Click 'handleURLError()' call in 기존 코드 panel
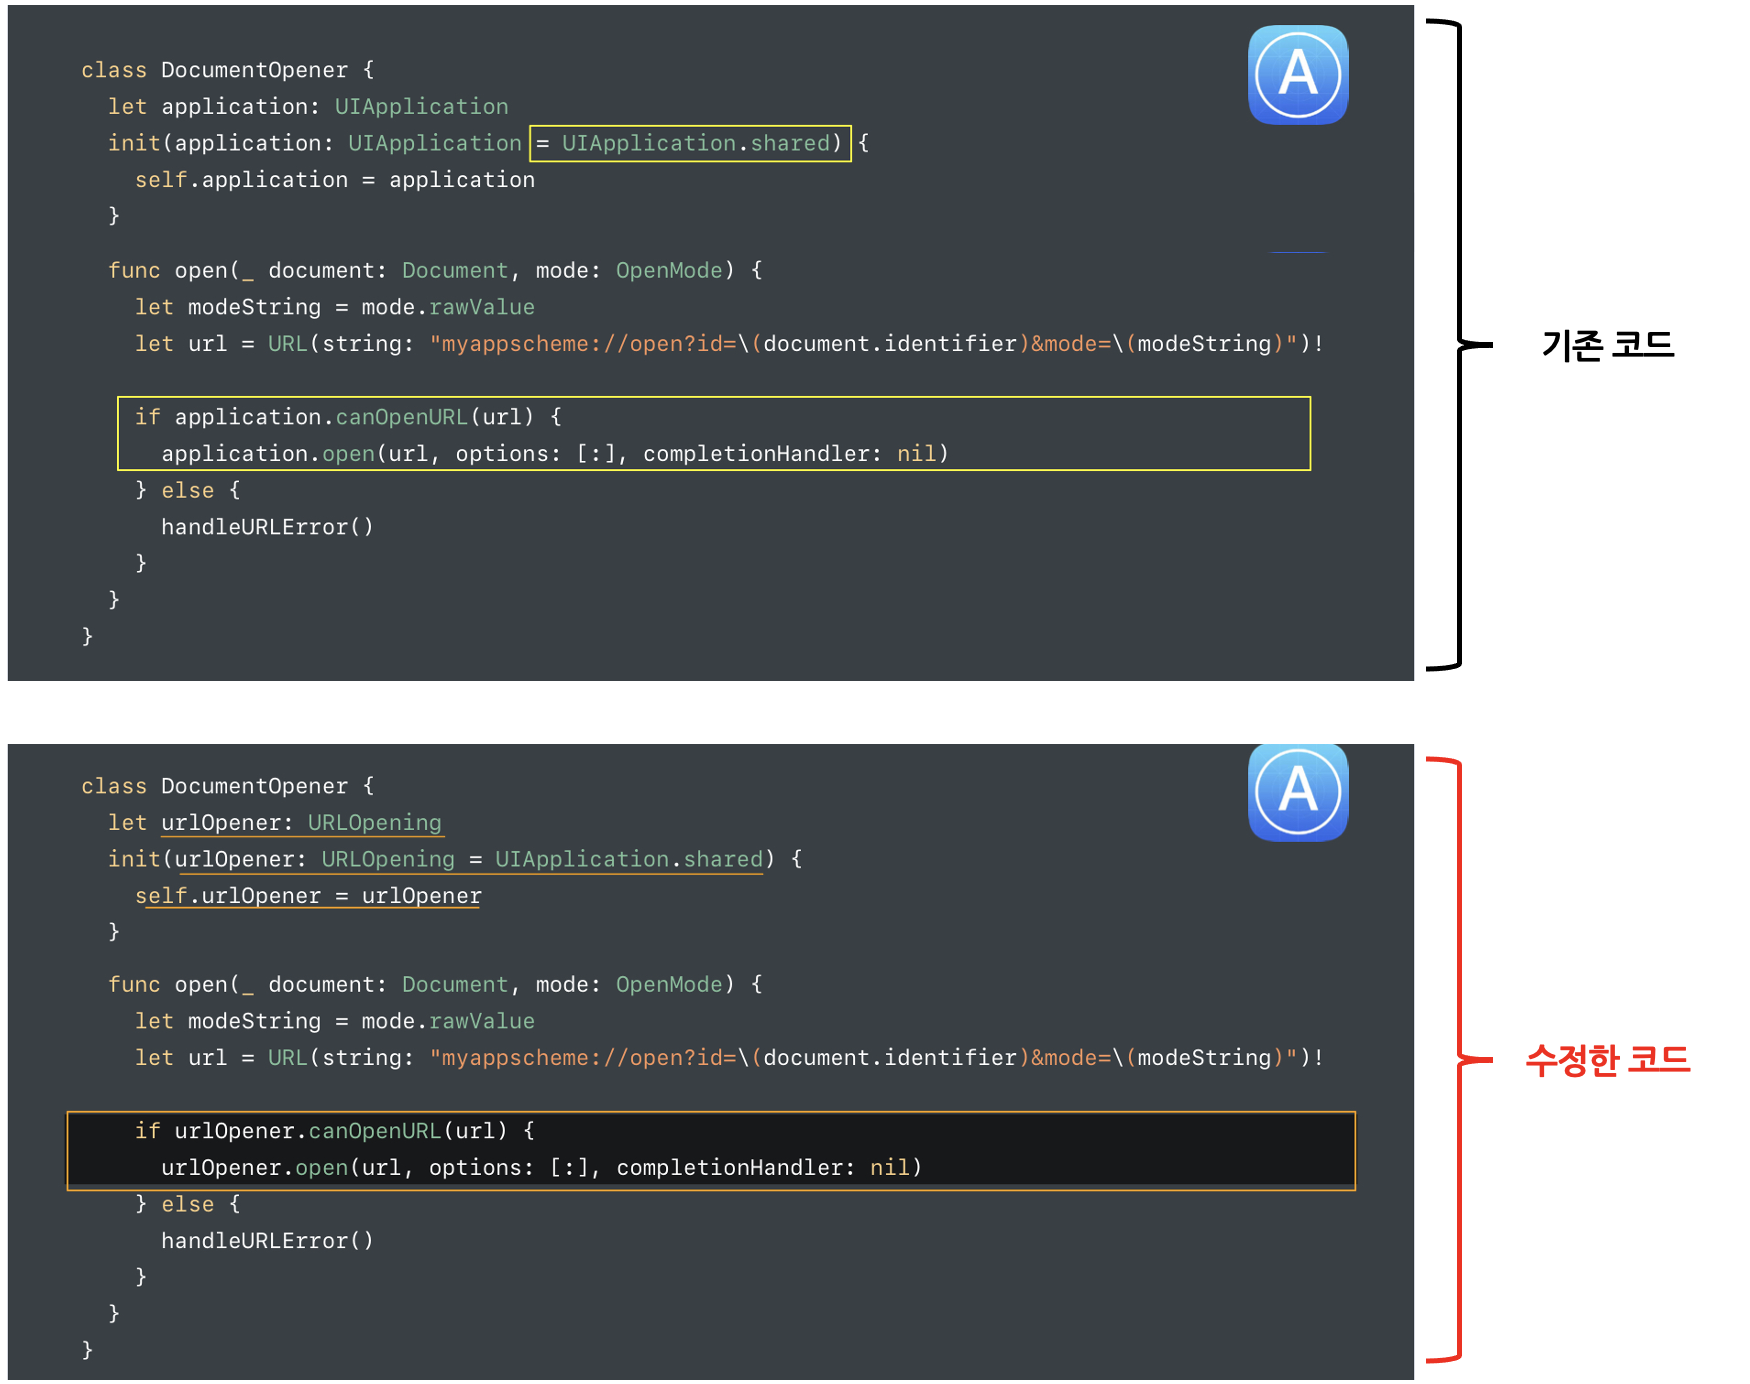The height and width of the screenshot is (1384, 1750). [x=267, y=527]
